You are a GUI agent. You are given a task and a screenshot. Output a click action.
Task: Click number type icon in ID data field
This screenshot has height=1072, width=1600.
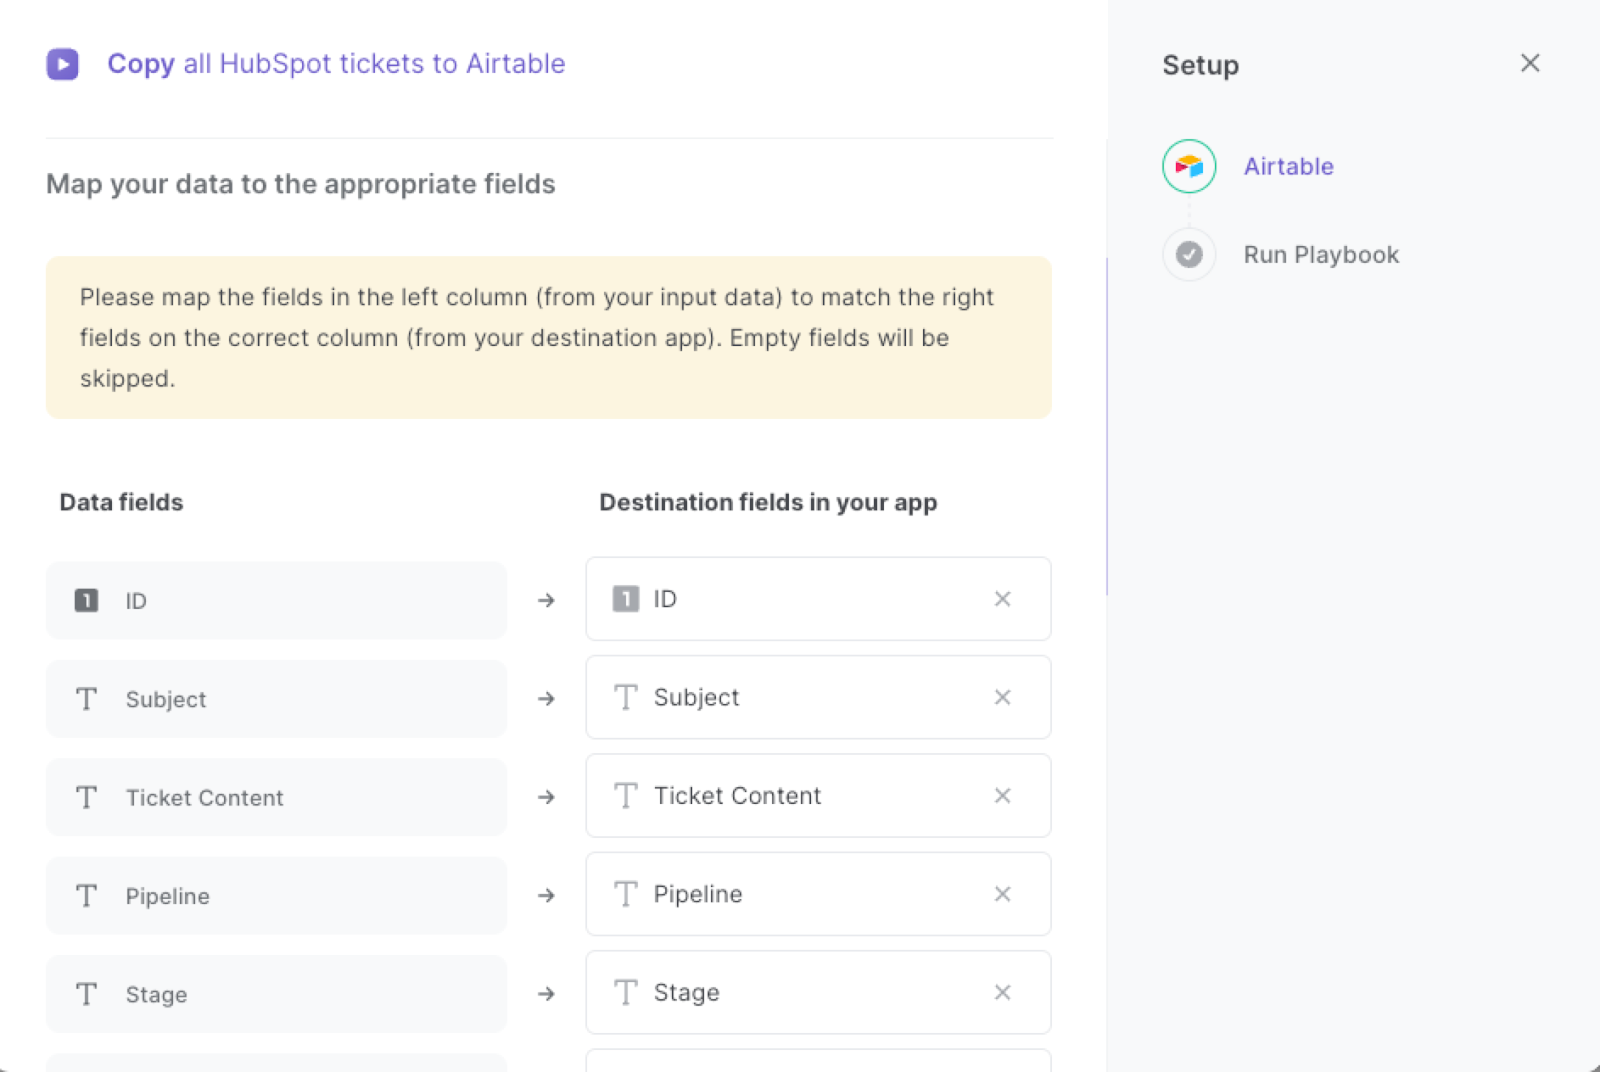[86, 600]
